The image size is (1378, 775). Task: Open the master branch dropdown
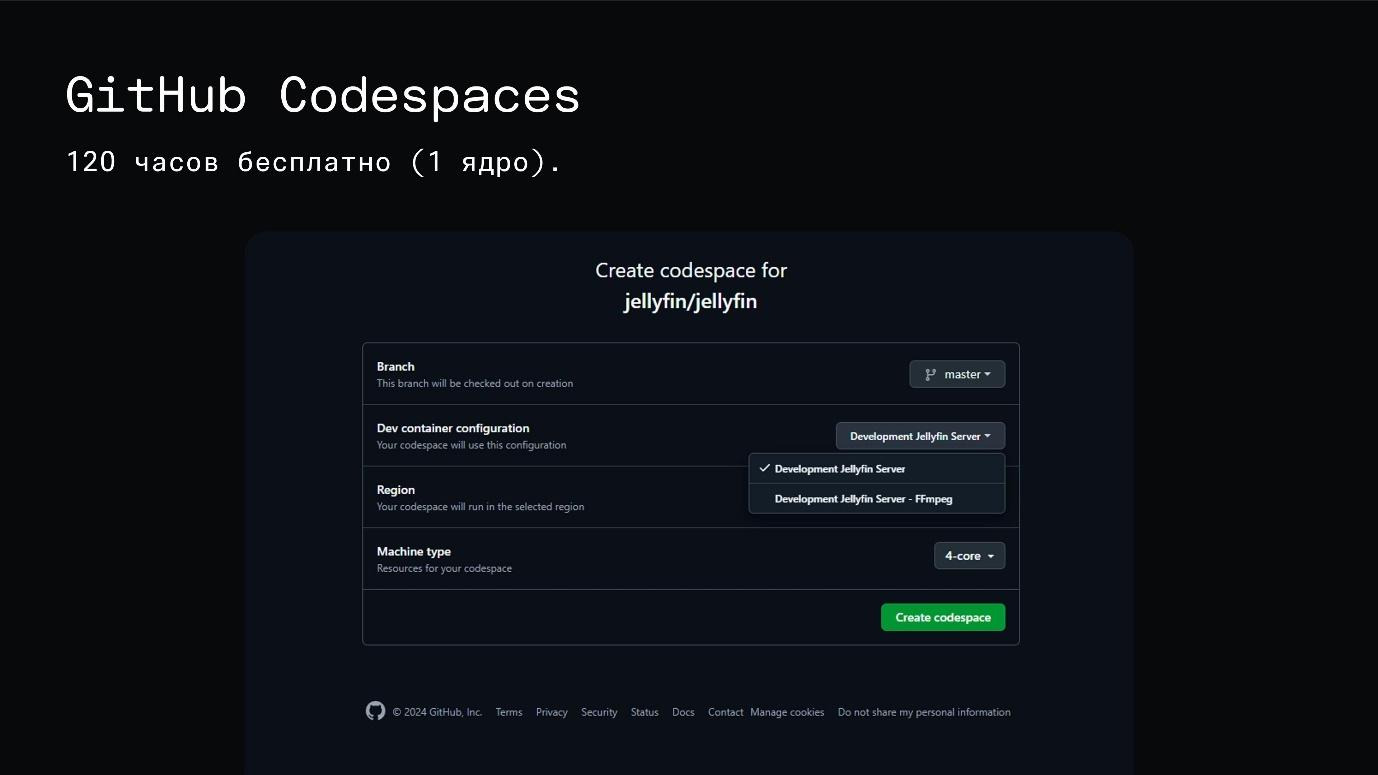[957, 374]
